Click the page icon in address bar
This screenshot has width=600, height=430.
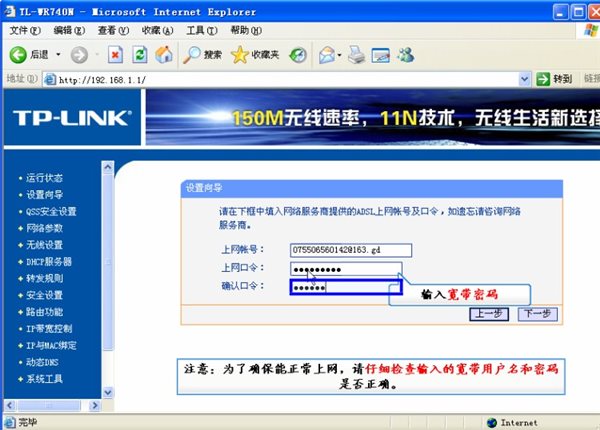(50, 80)
